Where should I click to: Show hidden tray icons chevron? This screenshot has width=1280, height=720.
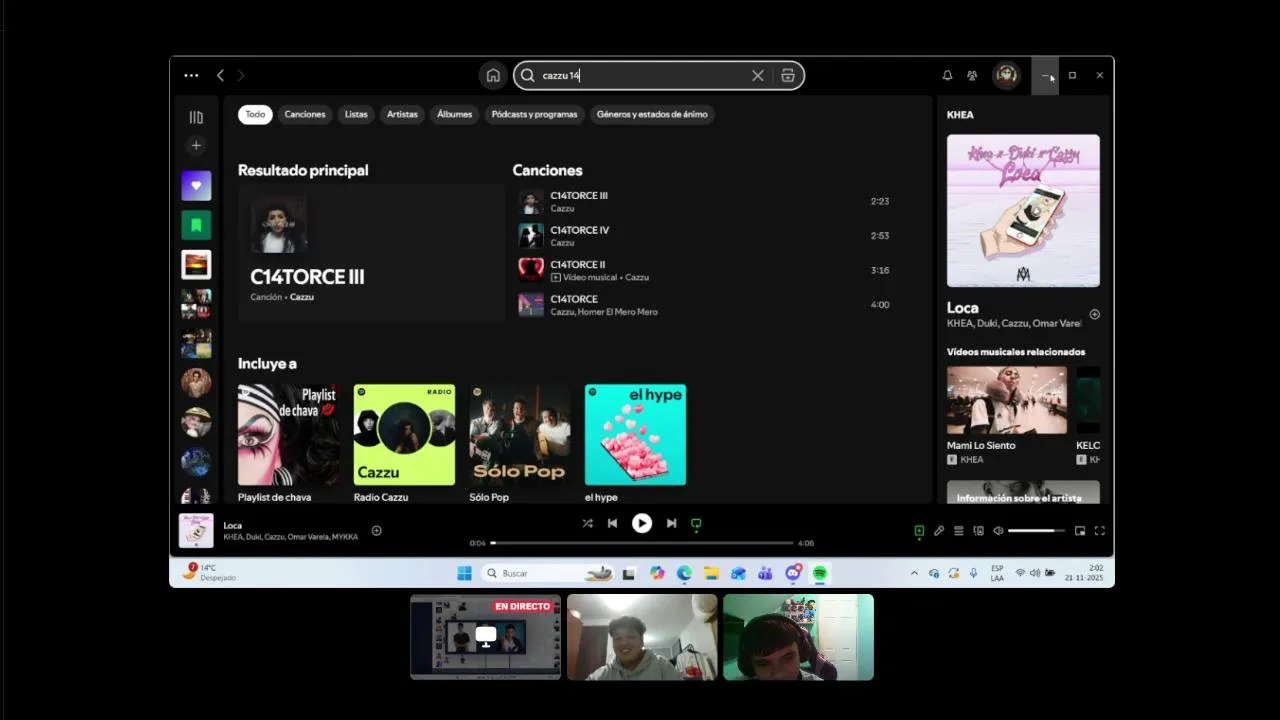click(x=914, y=573)
